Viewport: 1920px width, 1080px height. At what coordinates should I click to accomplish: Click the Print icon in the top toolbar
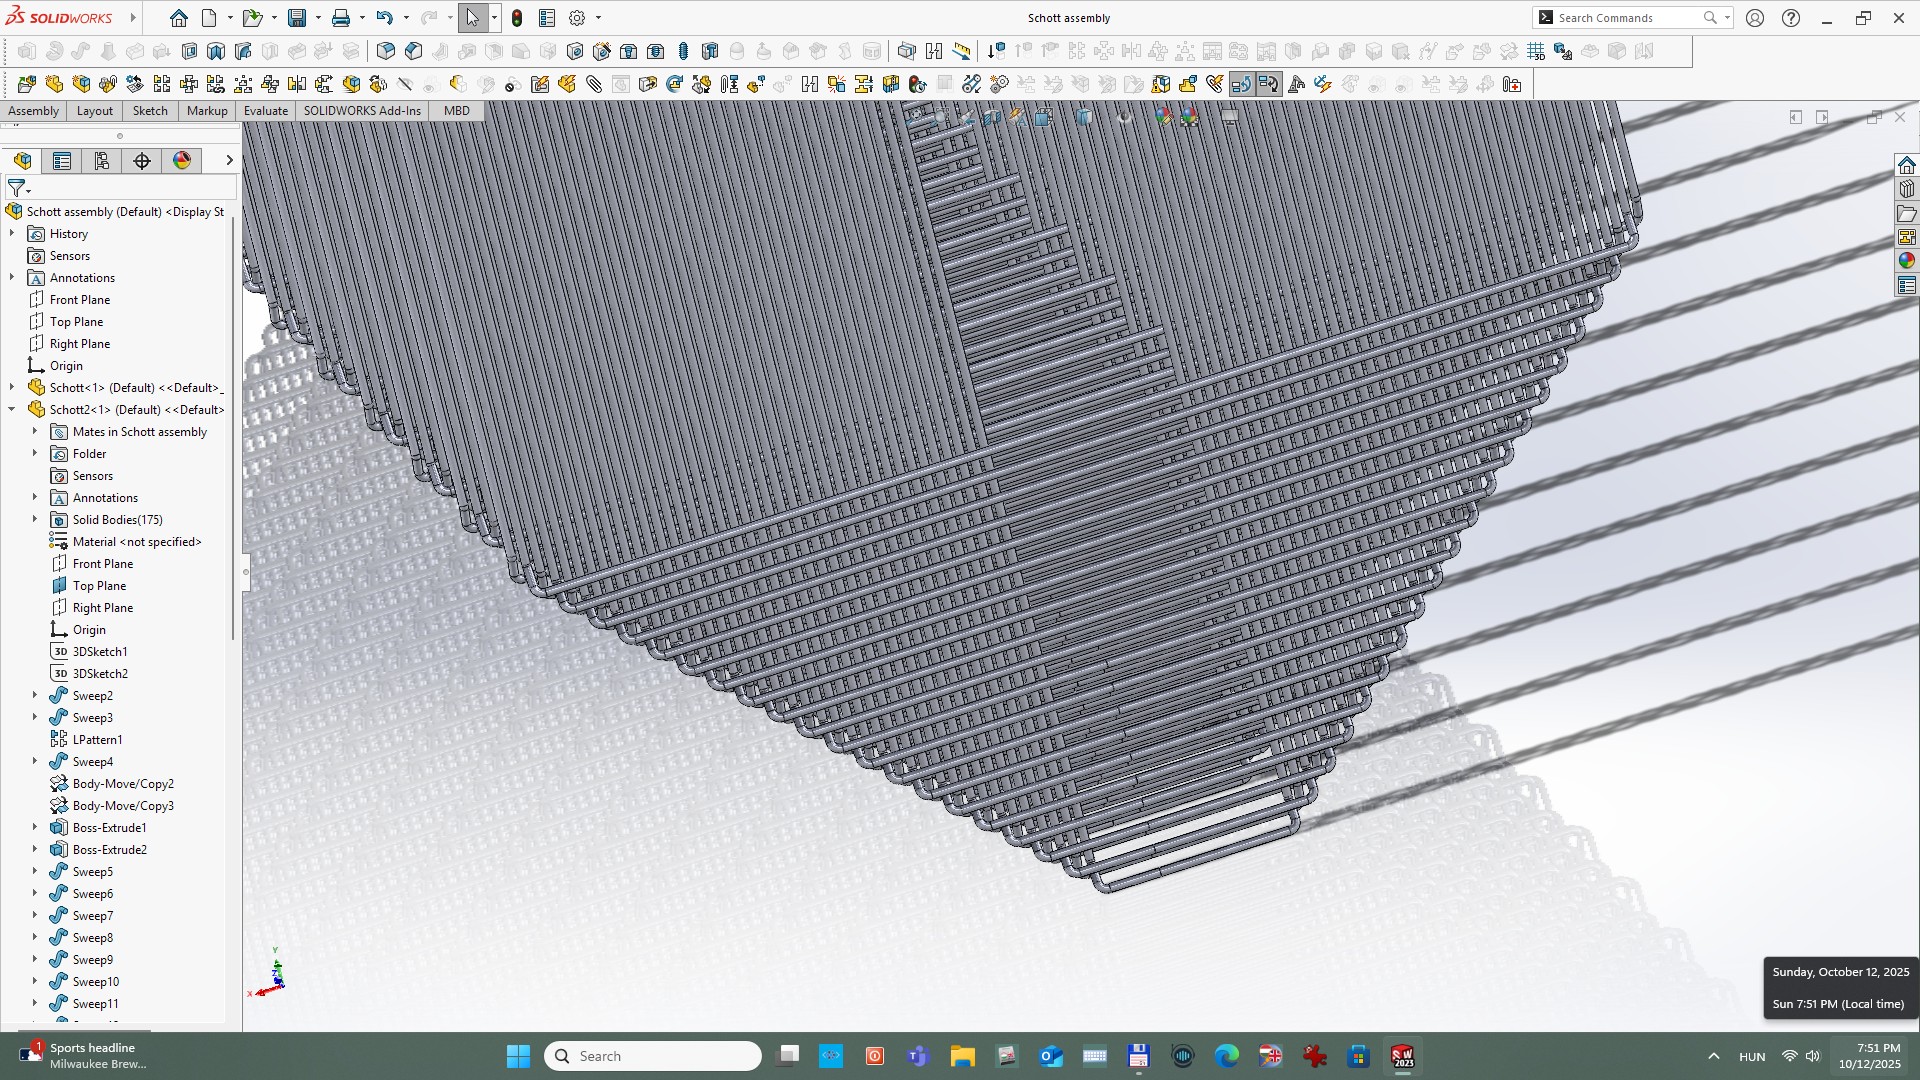point(341,18)
